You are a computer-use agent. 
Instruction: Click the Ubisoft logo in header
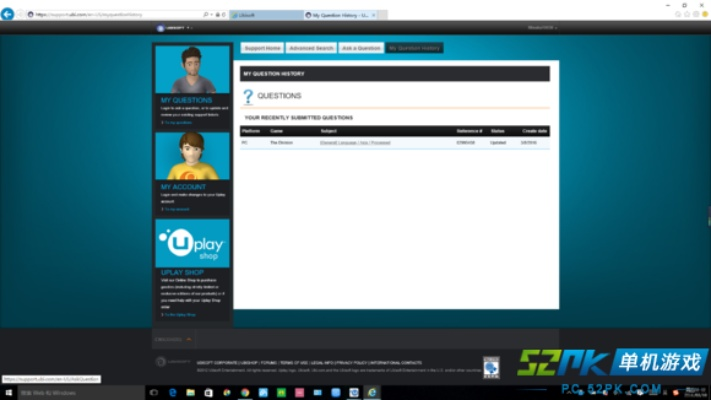point(170,28)
